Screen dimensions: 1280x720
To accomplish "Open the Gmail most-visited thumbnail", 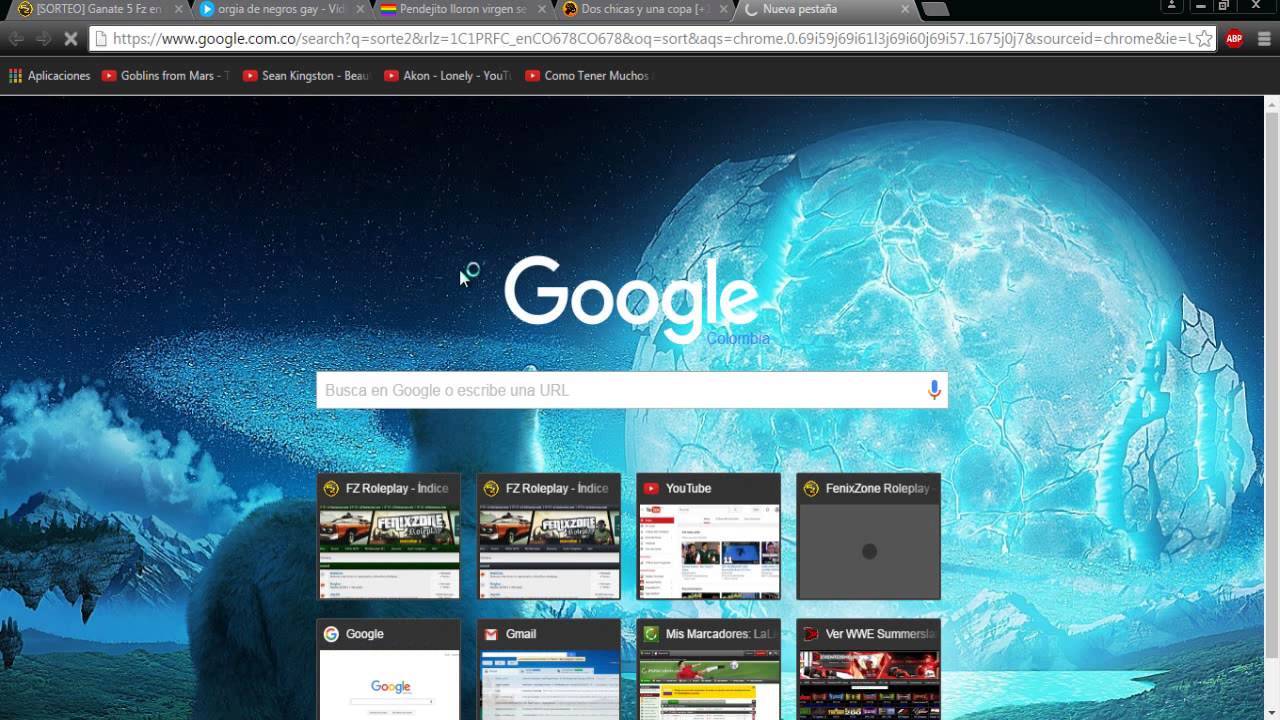I will click(549, 670).
